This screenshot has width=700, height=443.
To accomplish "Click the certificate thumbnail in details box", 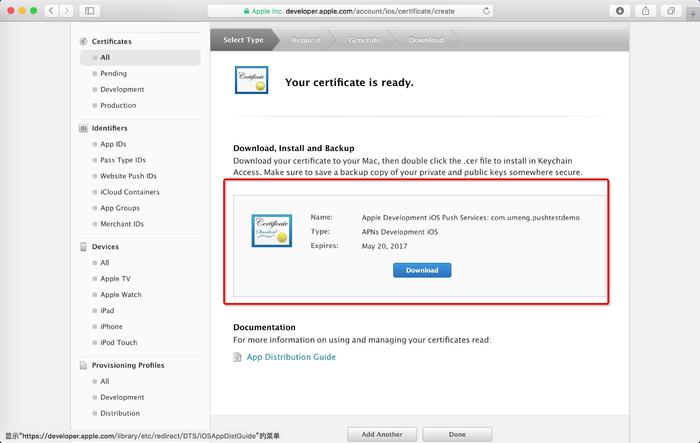I will 271,231.
